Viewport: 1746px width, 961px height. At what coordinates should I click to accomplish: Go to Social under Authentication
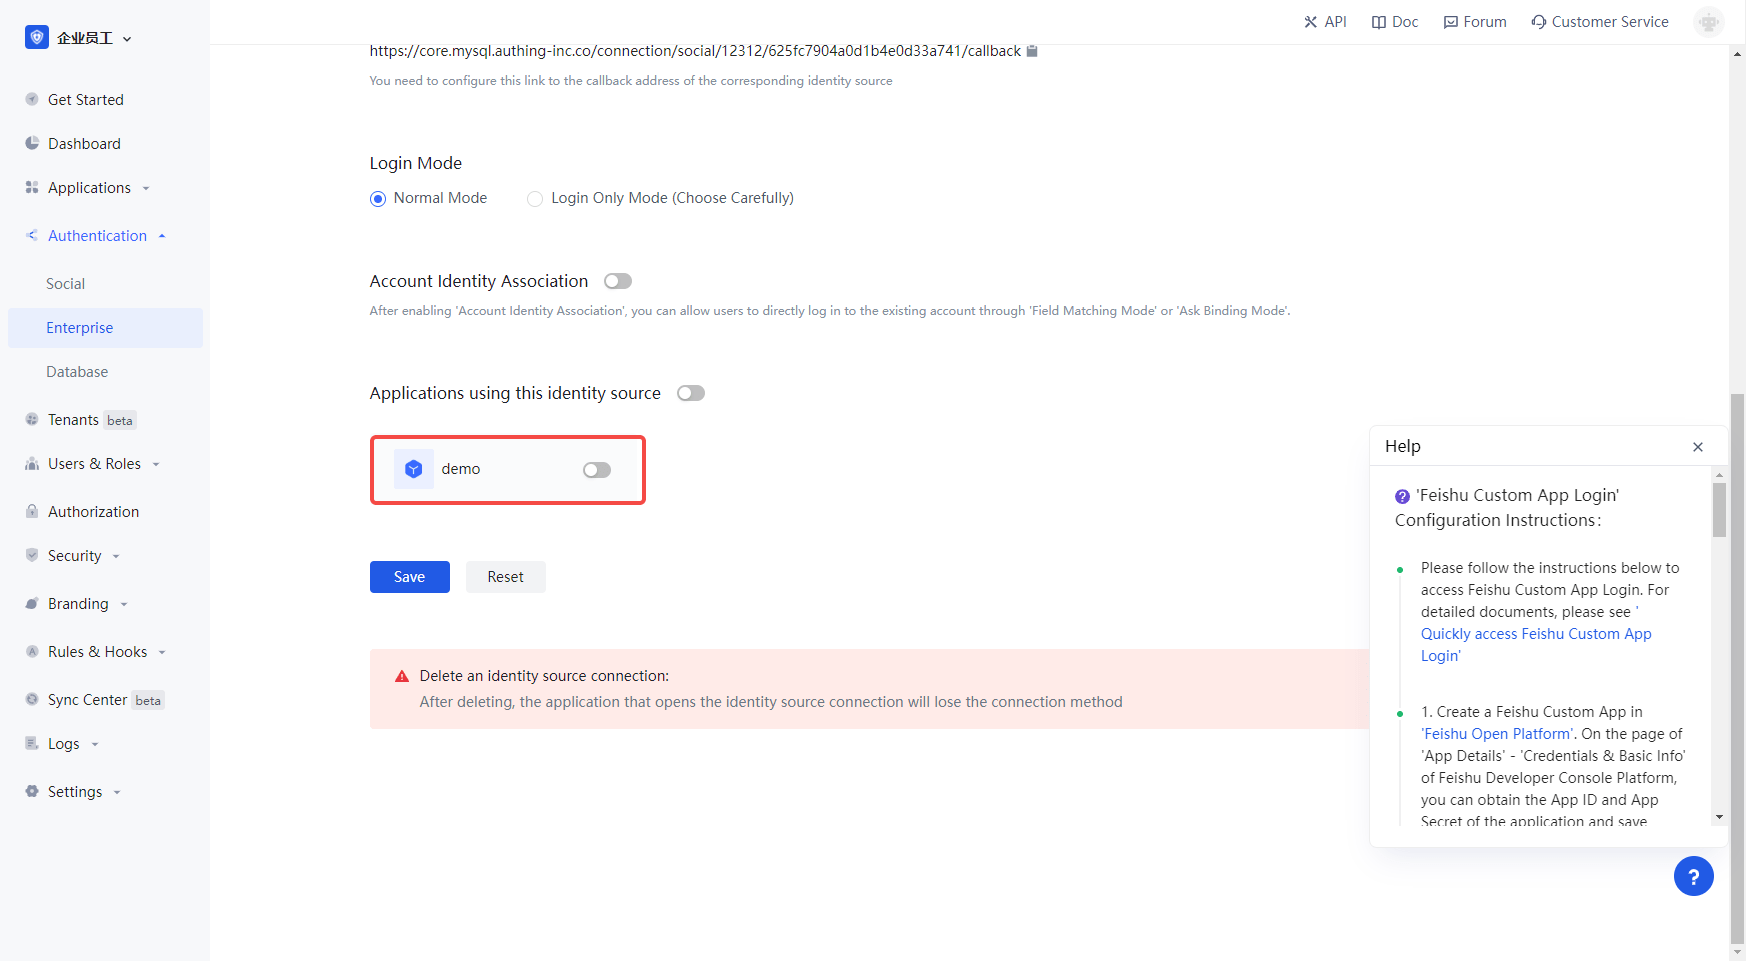(65, 284)
